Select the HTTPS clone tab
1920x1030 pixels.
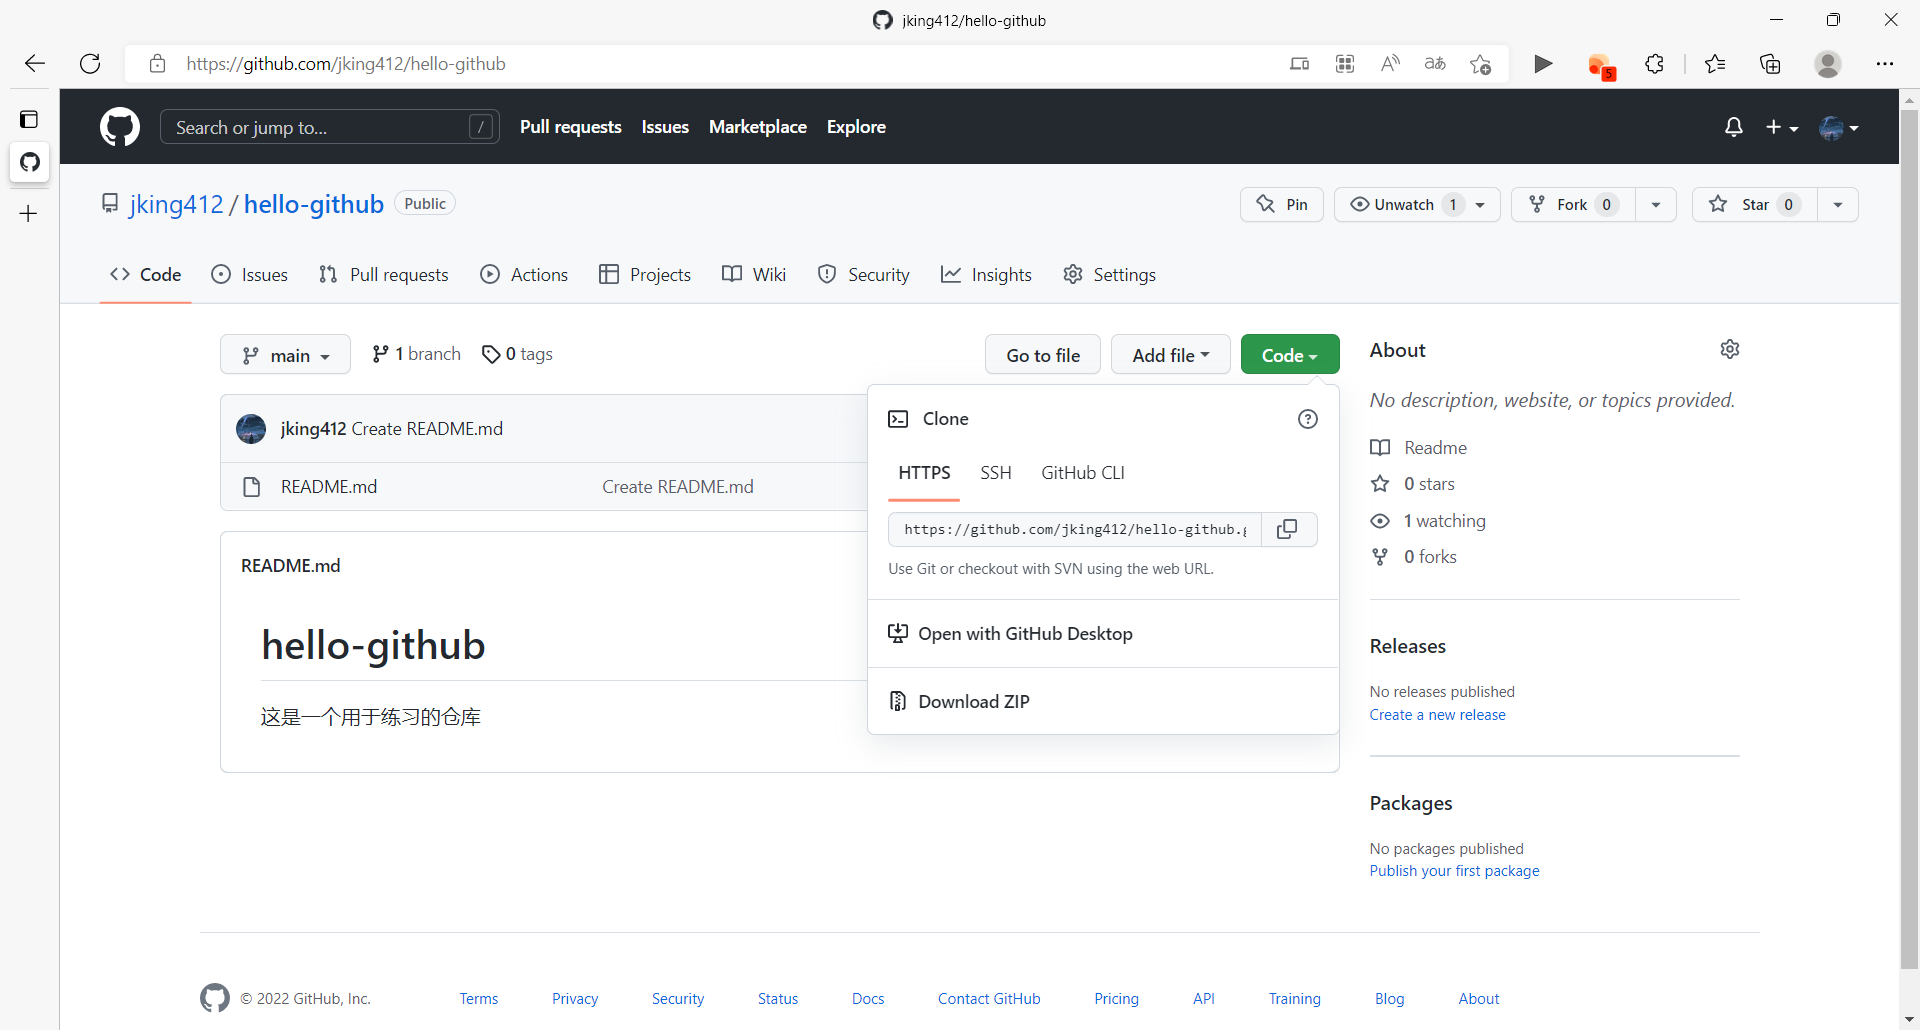(924, 473)
